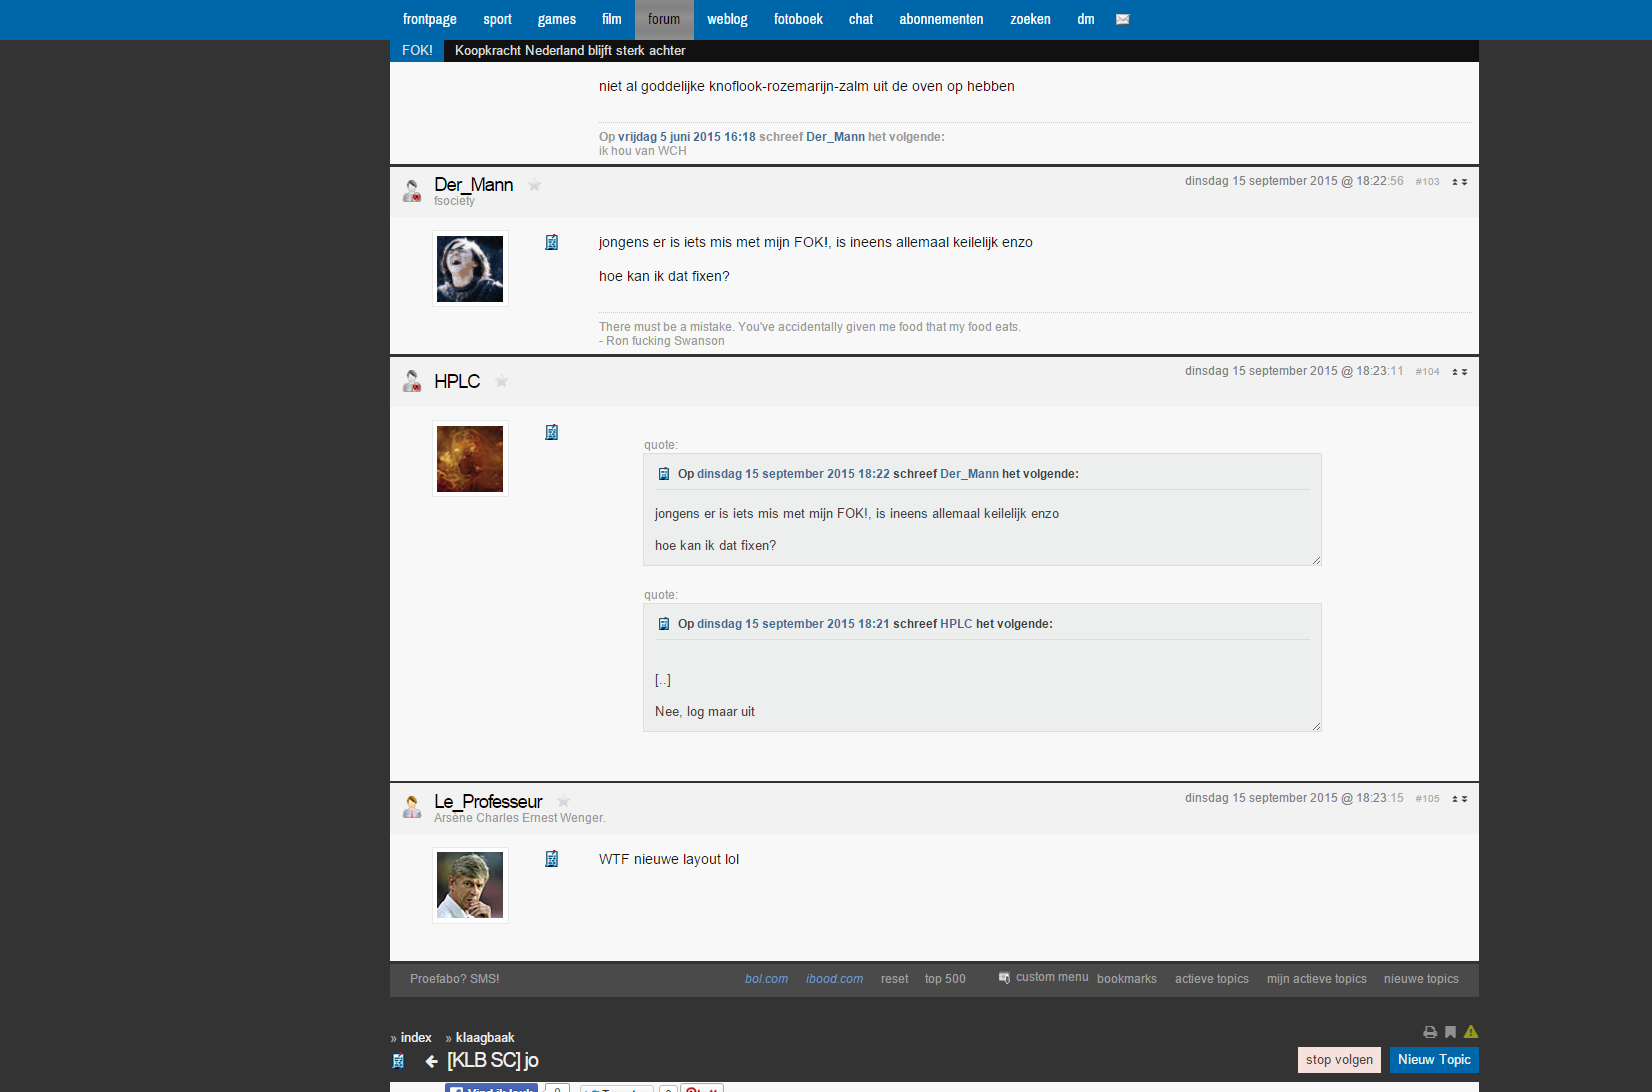Click the ibood.com link
This screenshot has height=1092, width=1652.
[x=834, y=979]
